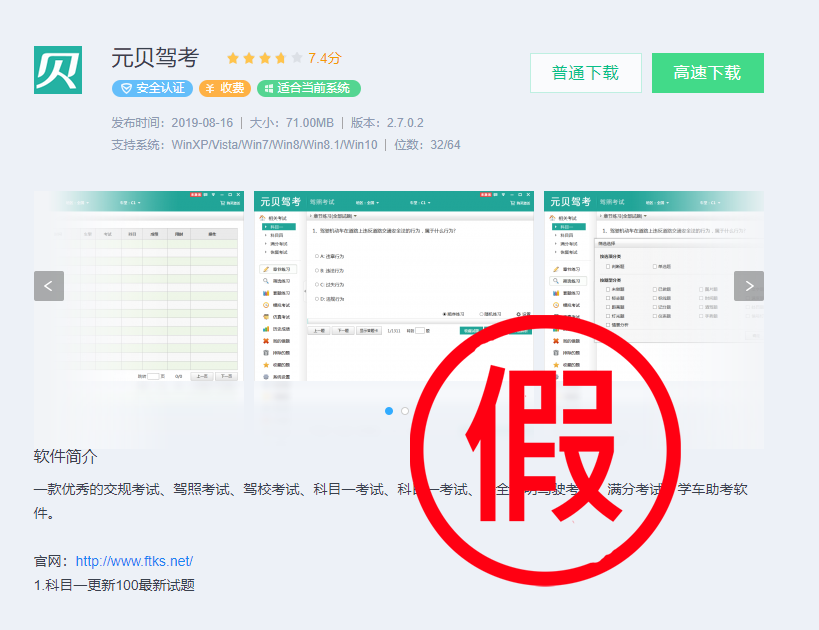This screenshot has height=630, width=819.
Task: Click the 适合当前系统 badge
Action: 309,88
